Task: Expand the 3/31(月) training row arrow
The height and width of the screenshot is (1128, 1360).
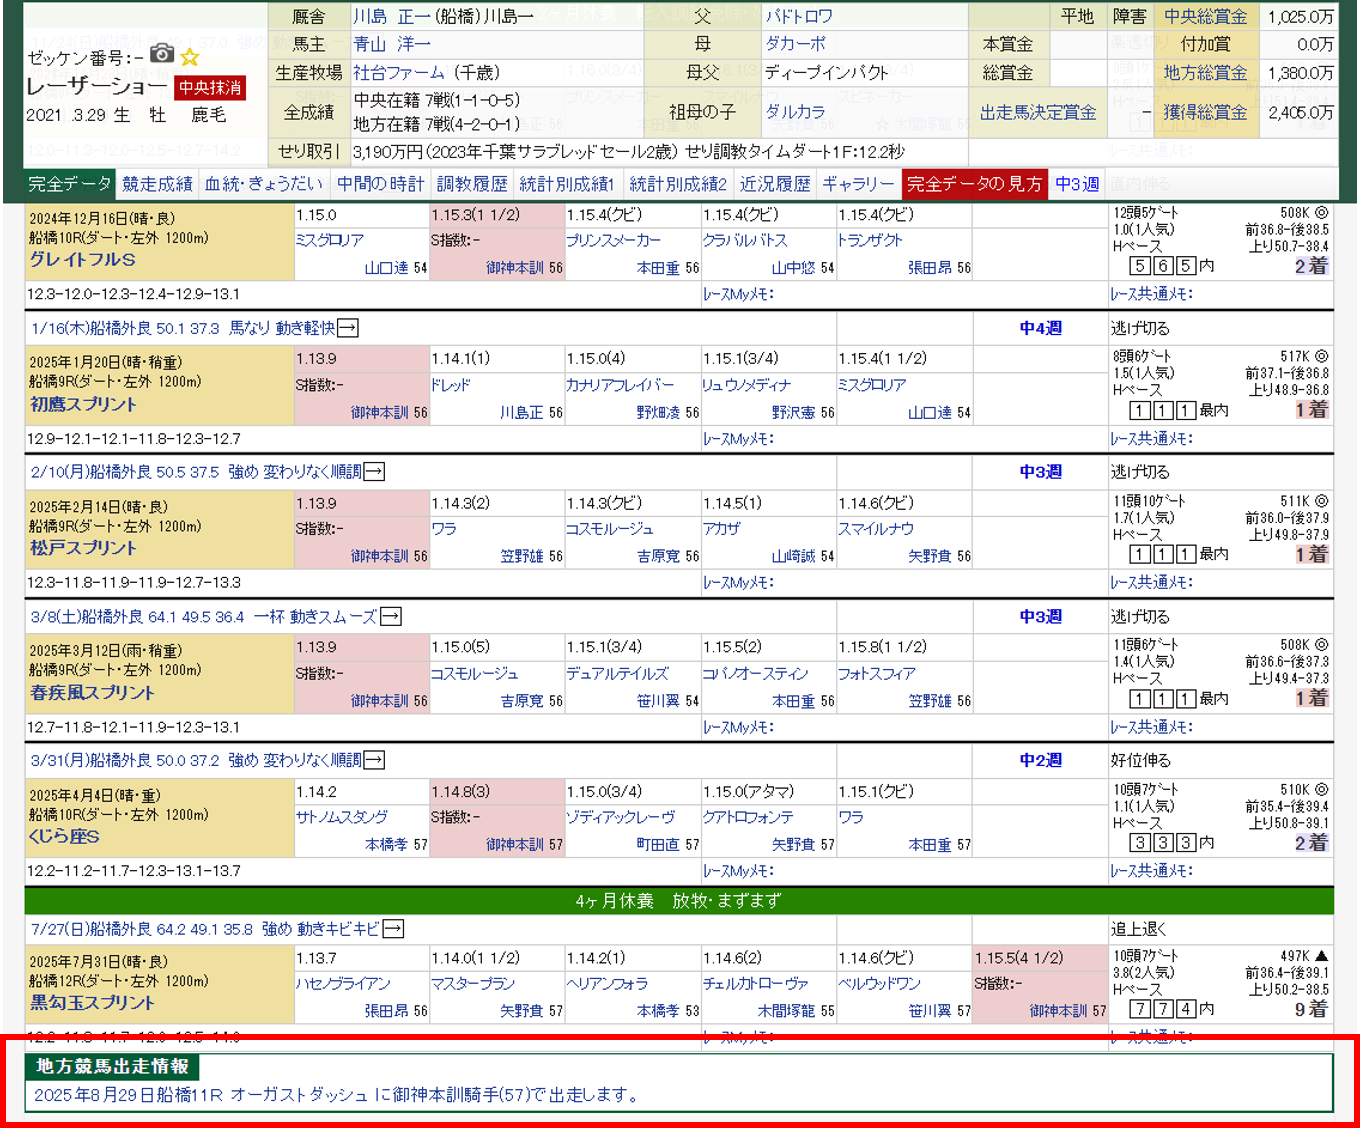Action: 374,760
